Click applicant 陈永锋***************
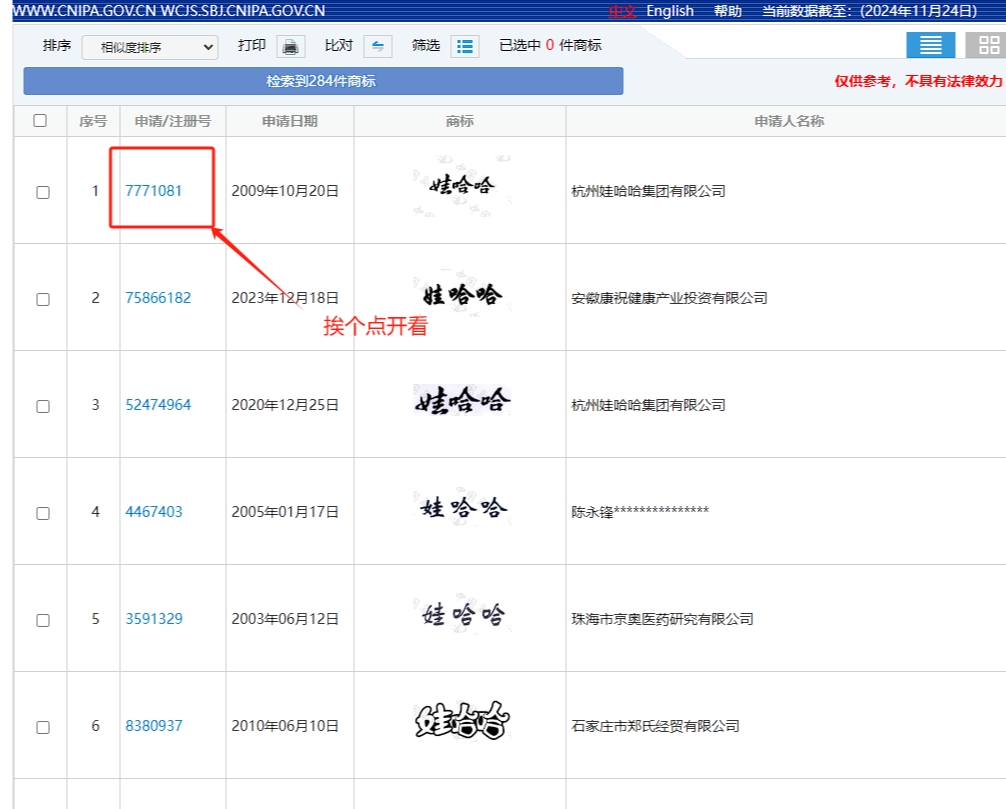Screen dimensions: 1006x809 coord(640,511)
